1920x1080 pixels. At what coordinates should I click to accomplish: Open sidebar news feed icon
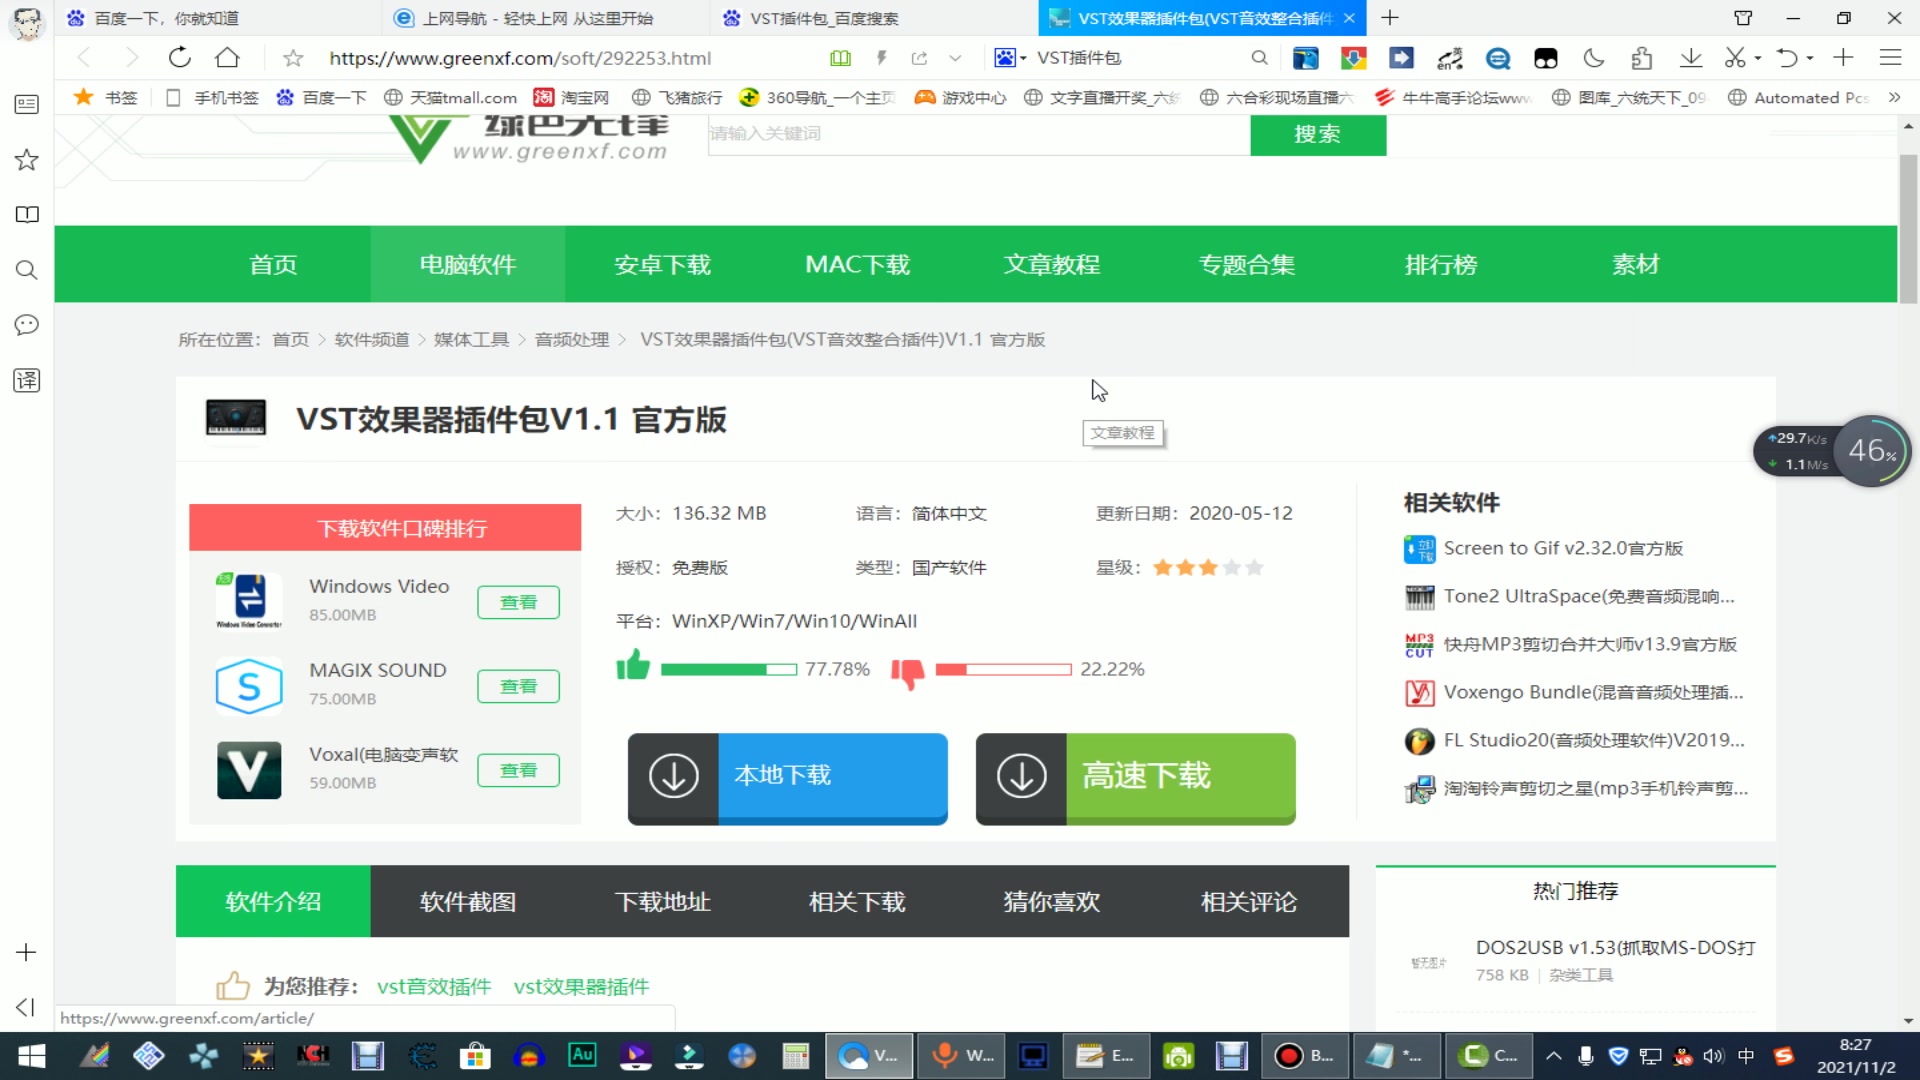tap(27, 104)
